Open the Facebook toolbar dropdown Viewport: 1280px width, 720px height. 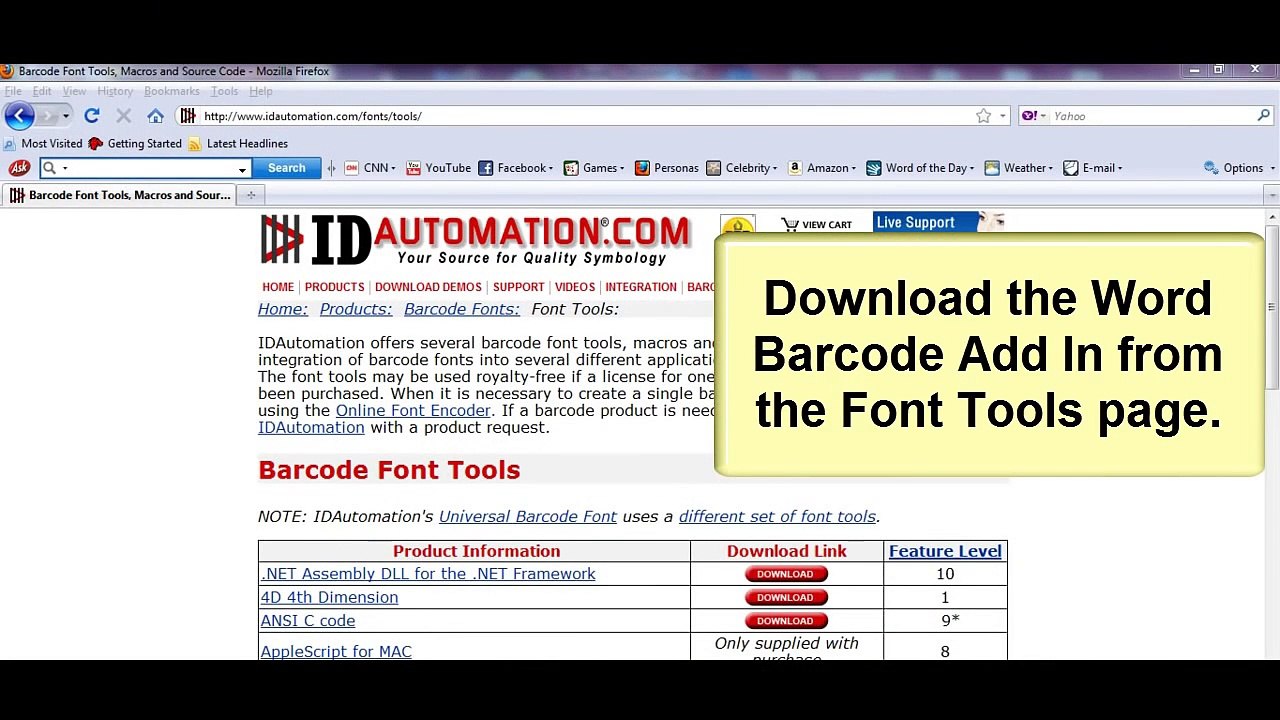tap(515, 168)
